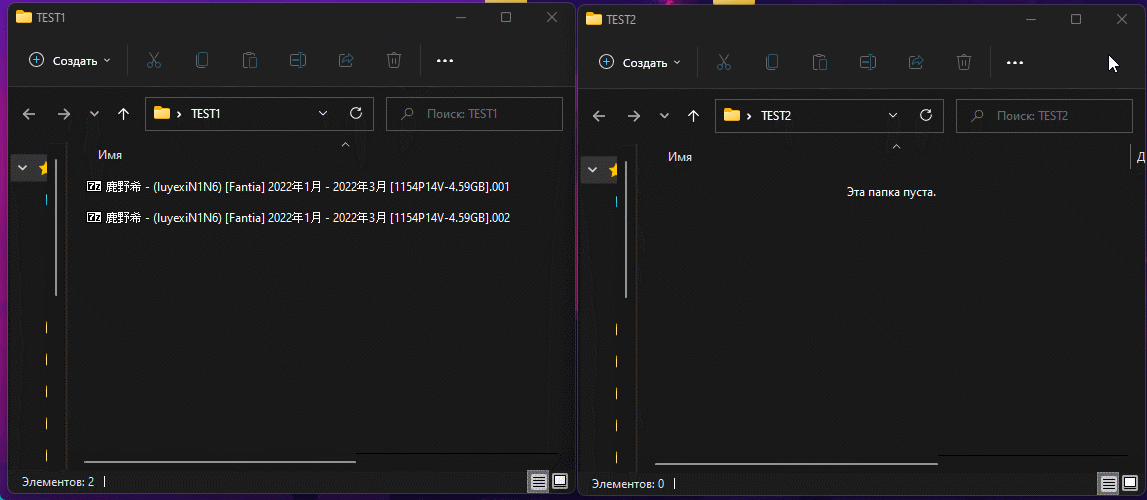Open the three-dots more menu in TEST2 window
The width and height of the screenshot is (1147, 500).
(1015, 62)
